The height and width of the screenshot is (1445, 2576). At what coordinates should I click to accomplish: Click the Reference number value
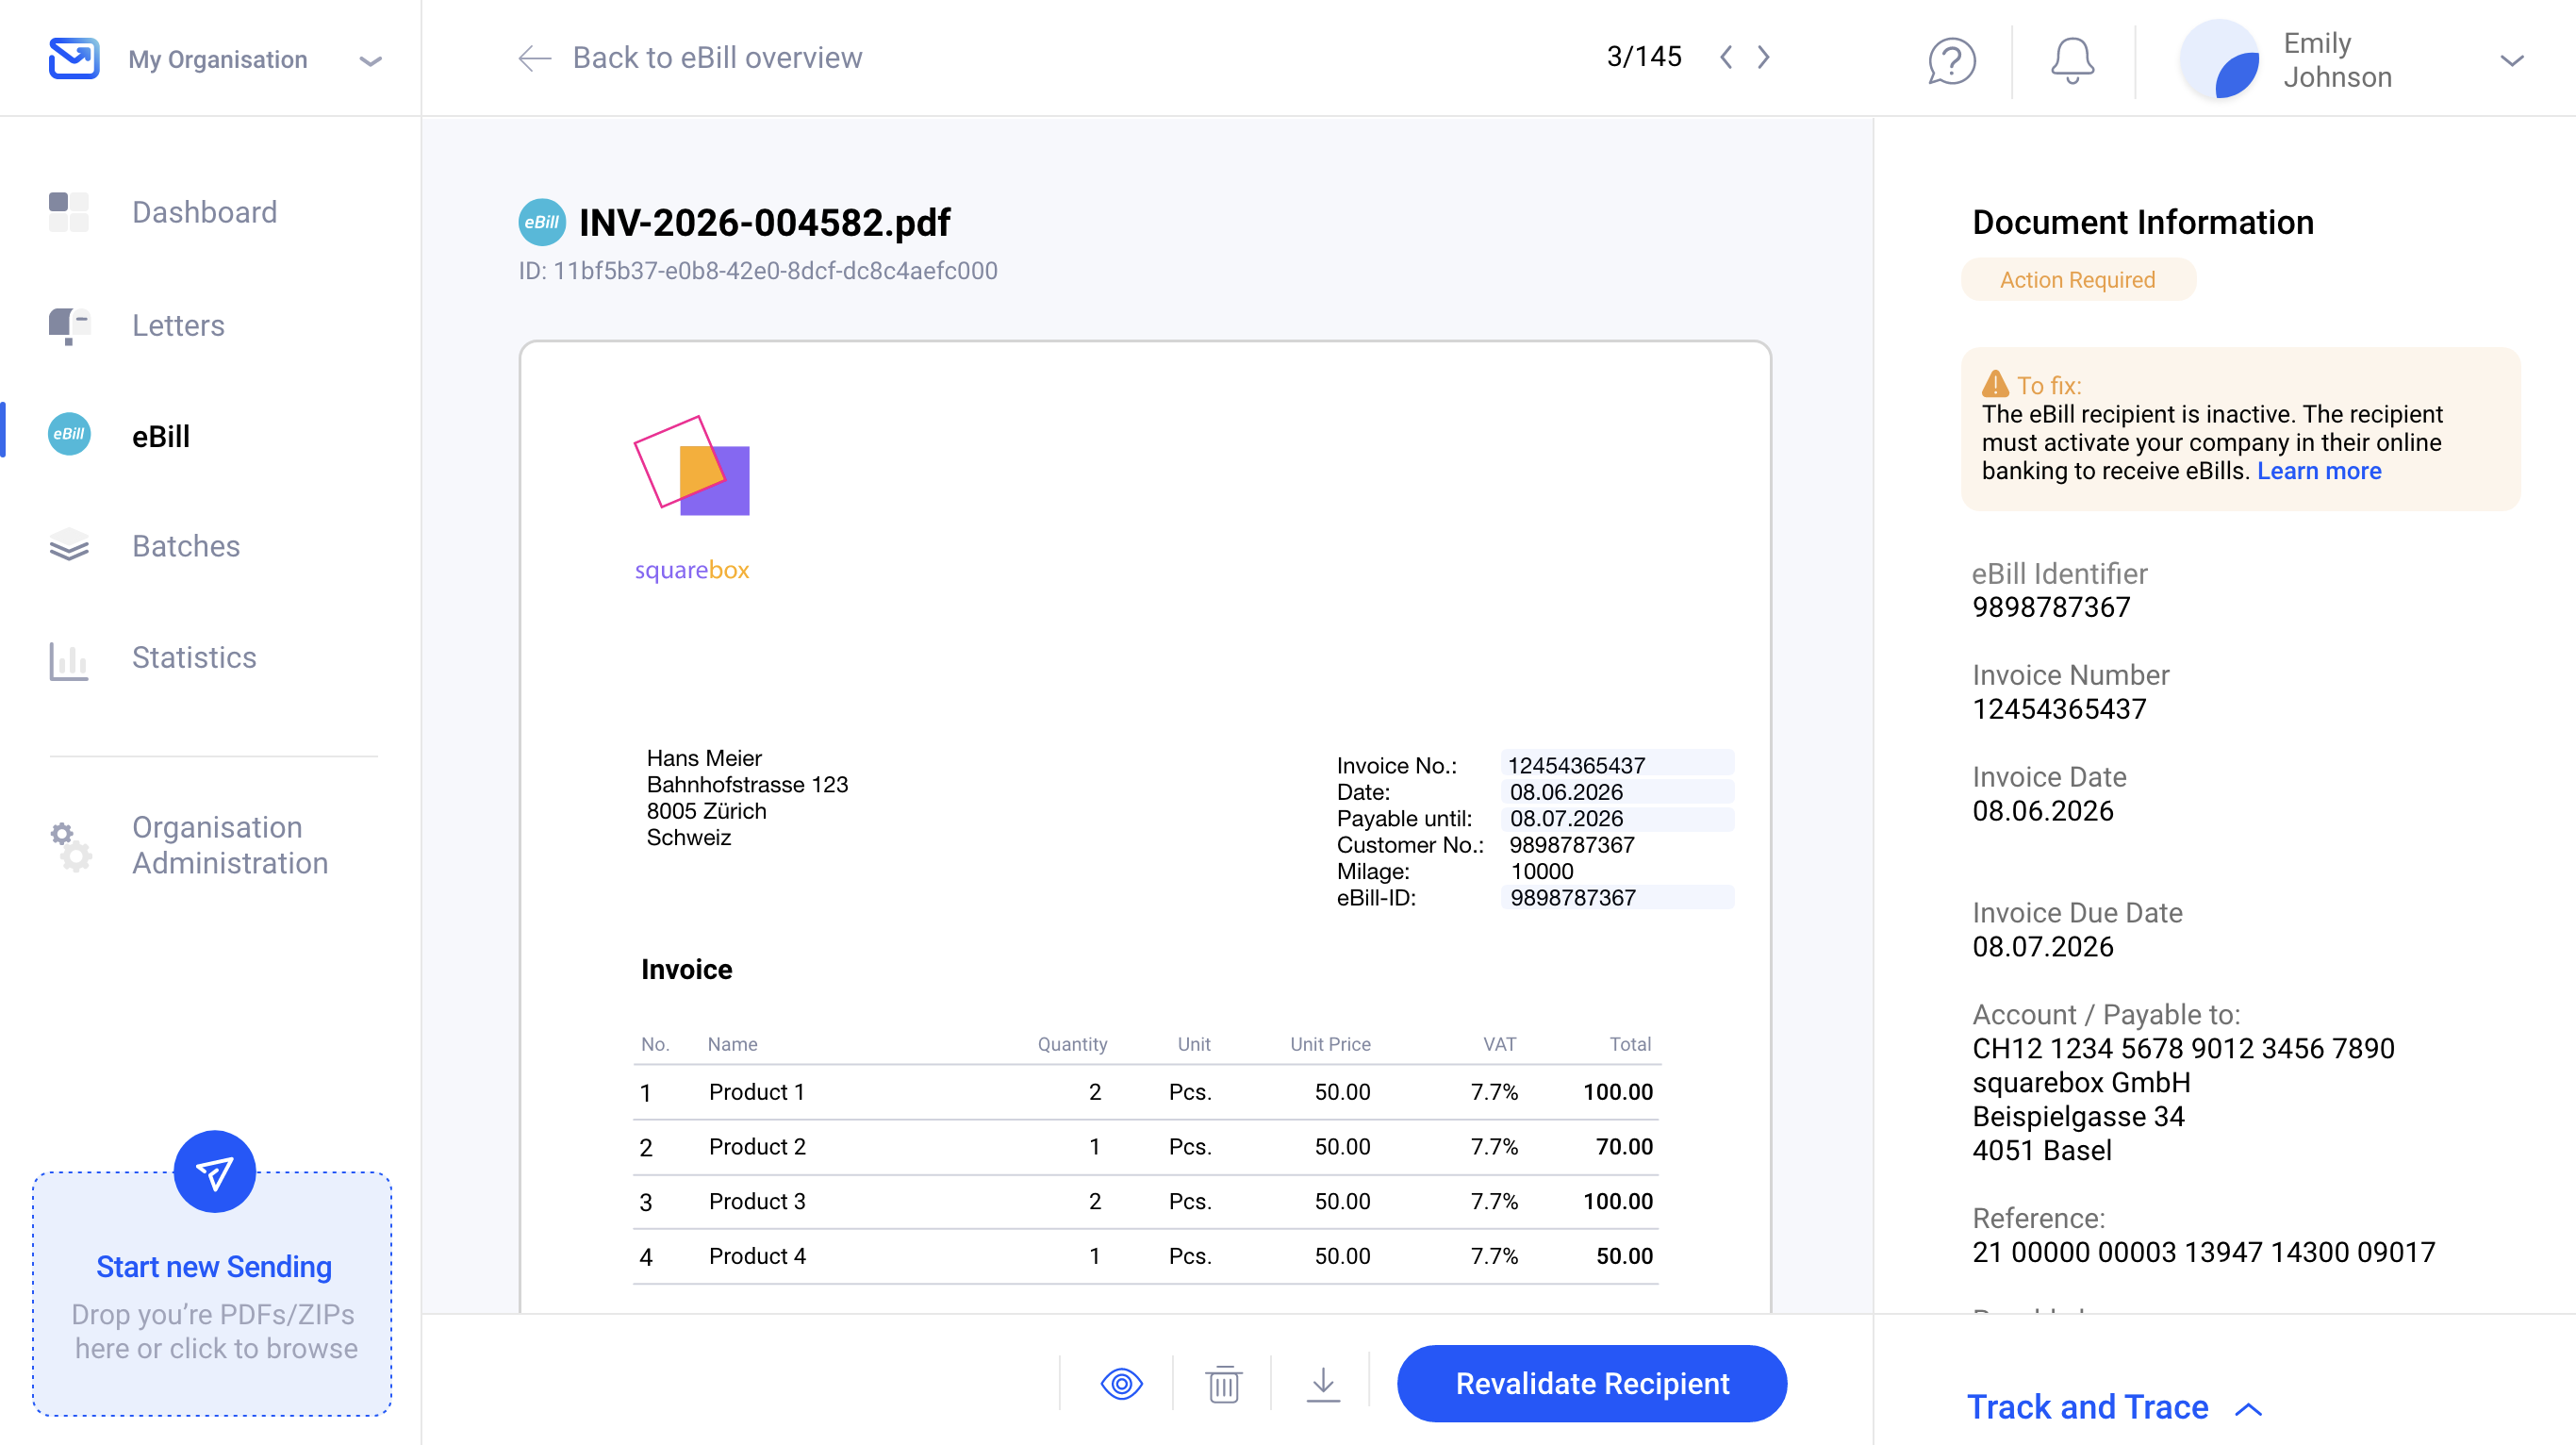click(2204, 1252)
